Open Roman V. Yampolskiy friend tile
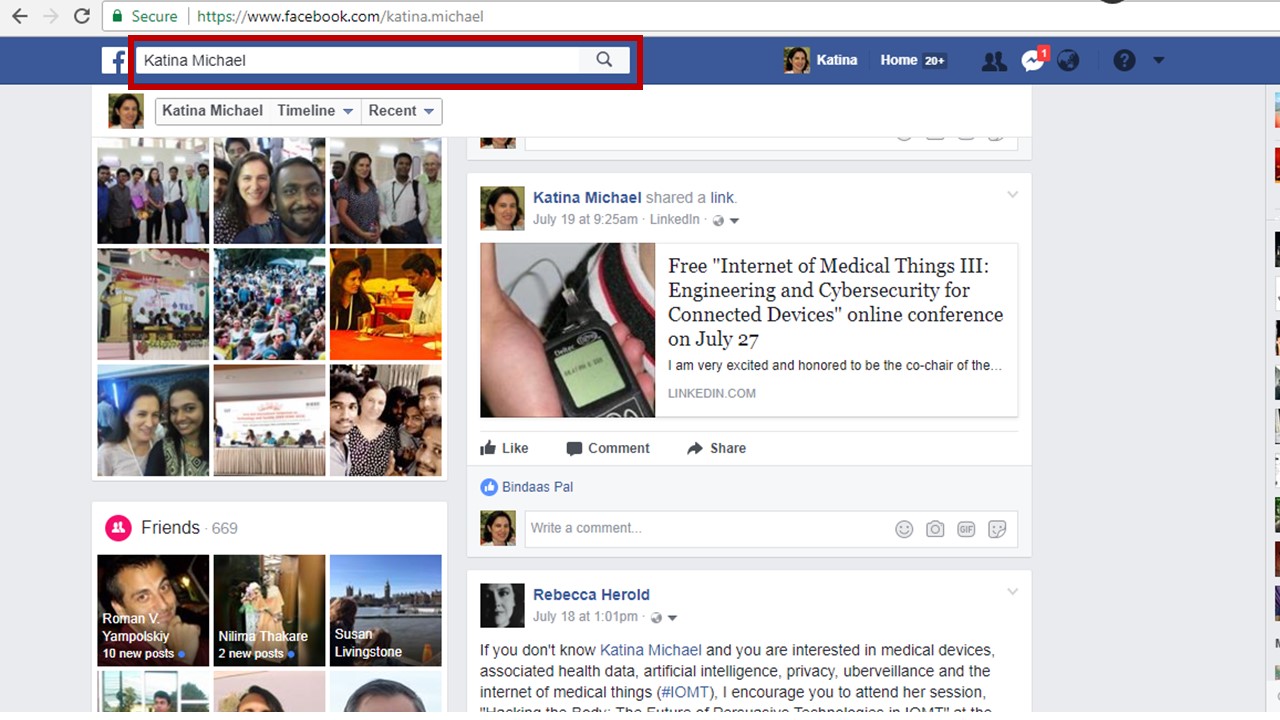This screenshot has height=720, width=1280. 153,611
